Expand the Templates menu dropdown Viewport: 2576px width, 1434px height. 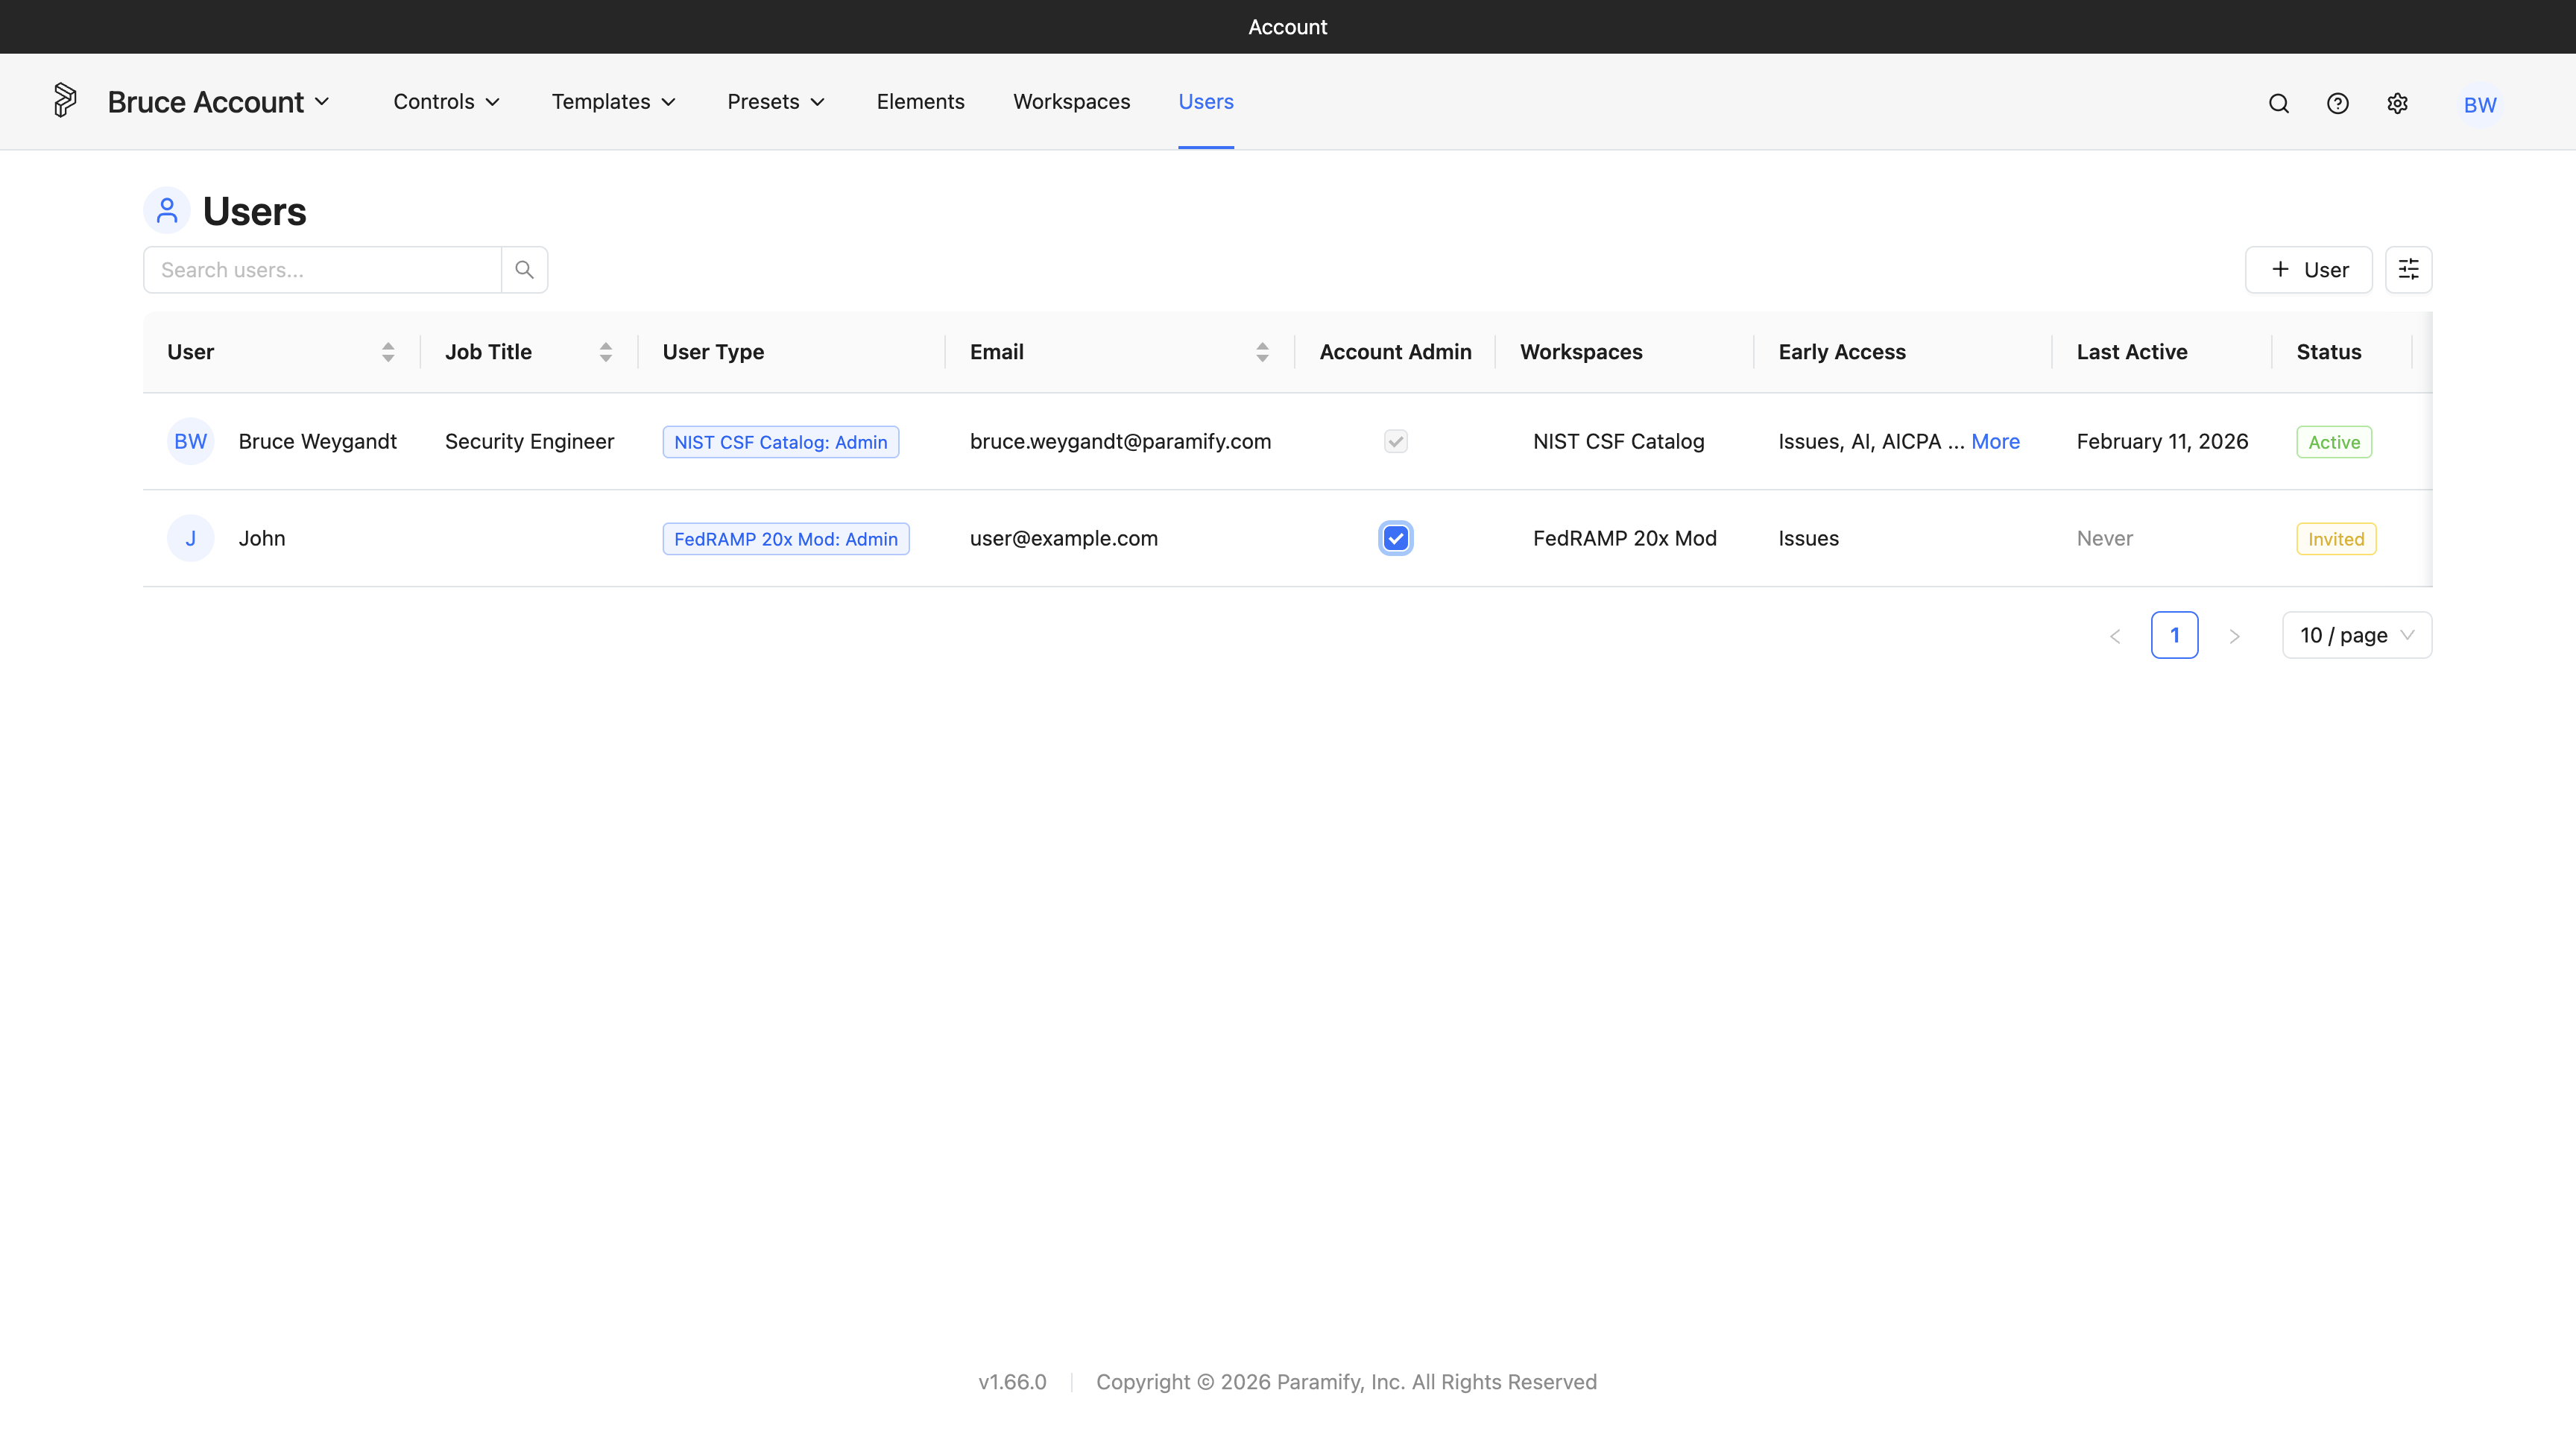click(x=614, y=102)
